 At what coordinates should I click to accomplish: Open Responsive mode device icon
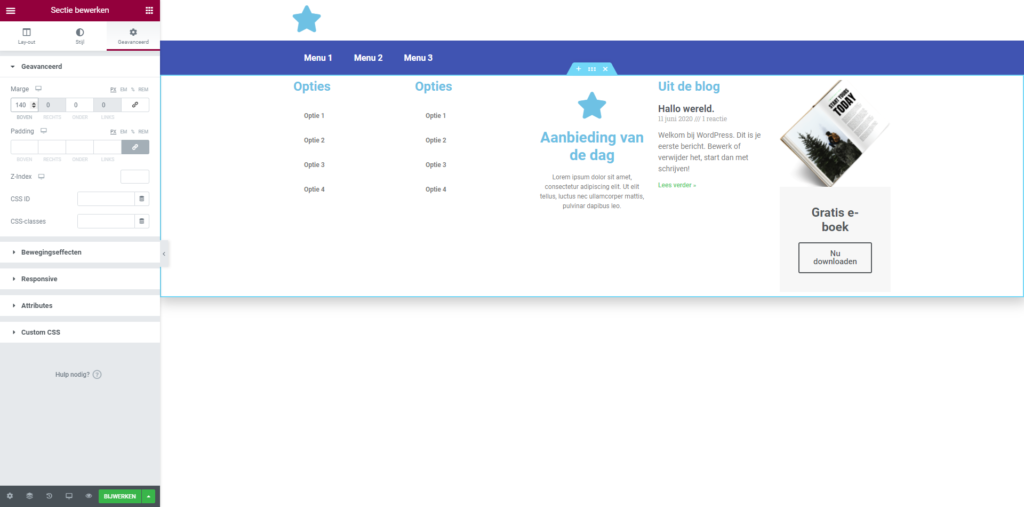point(69,496)
